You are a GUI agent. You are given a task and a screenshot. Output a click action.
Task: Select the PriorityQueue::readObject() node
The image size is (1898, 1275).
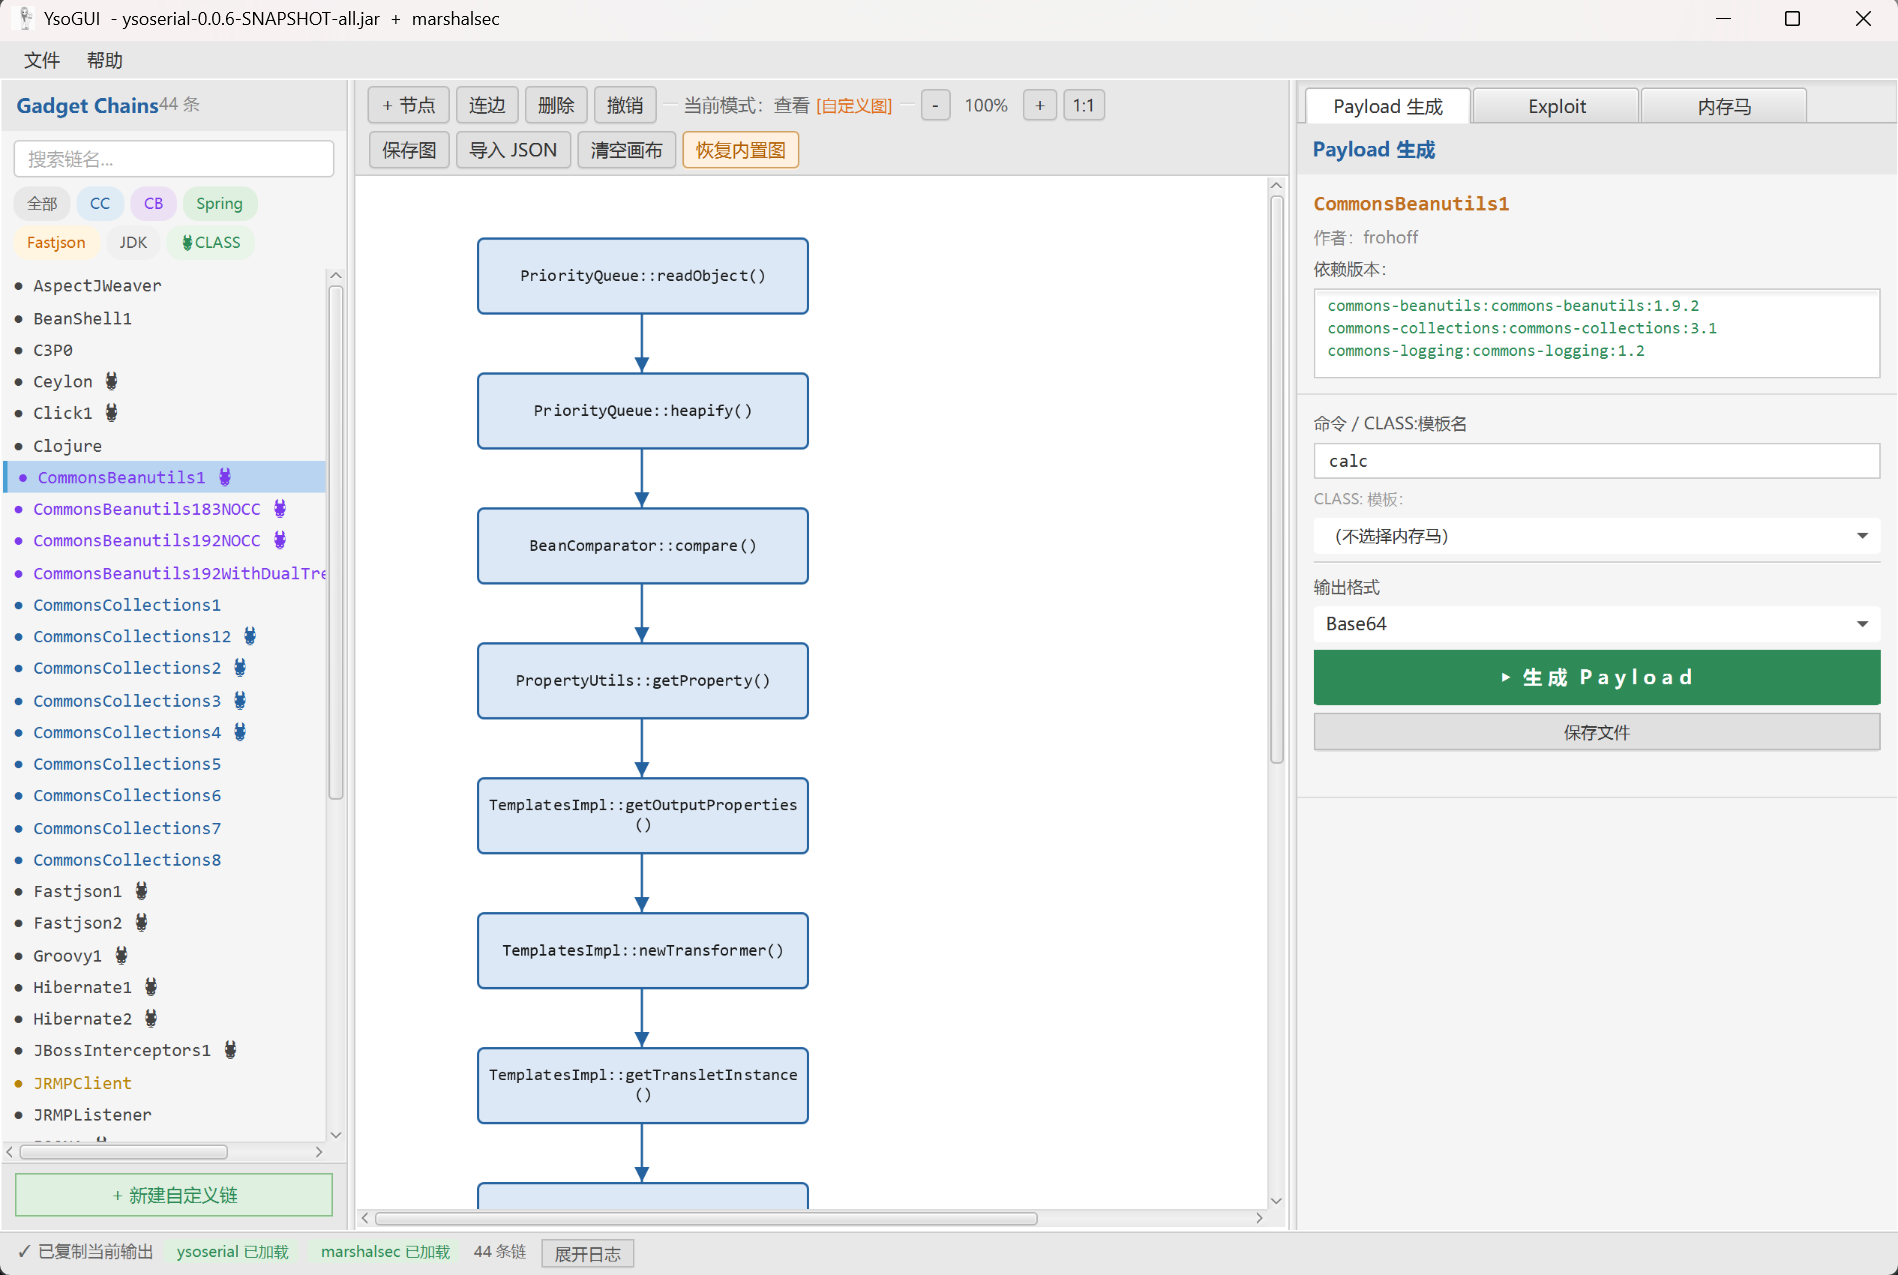click(643, 276)
